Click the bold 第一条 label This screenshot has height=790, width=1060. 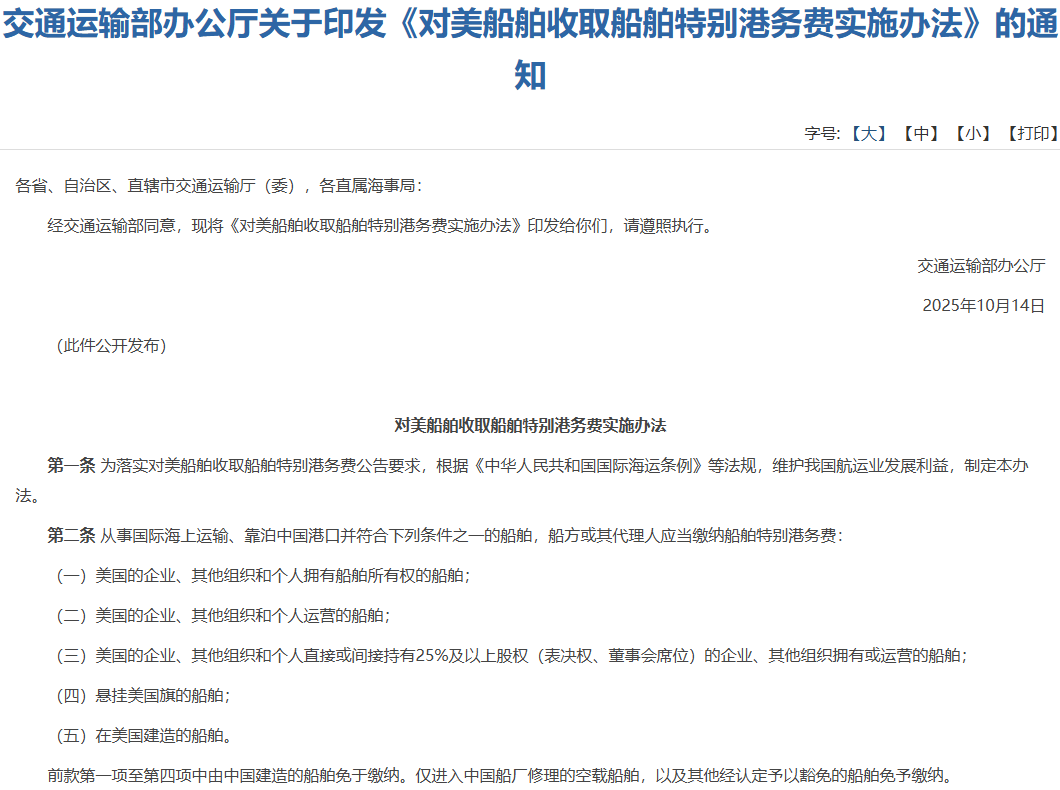pos(71,465)
